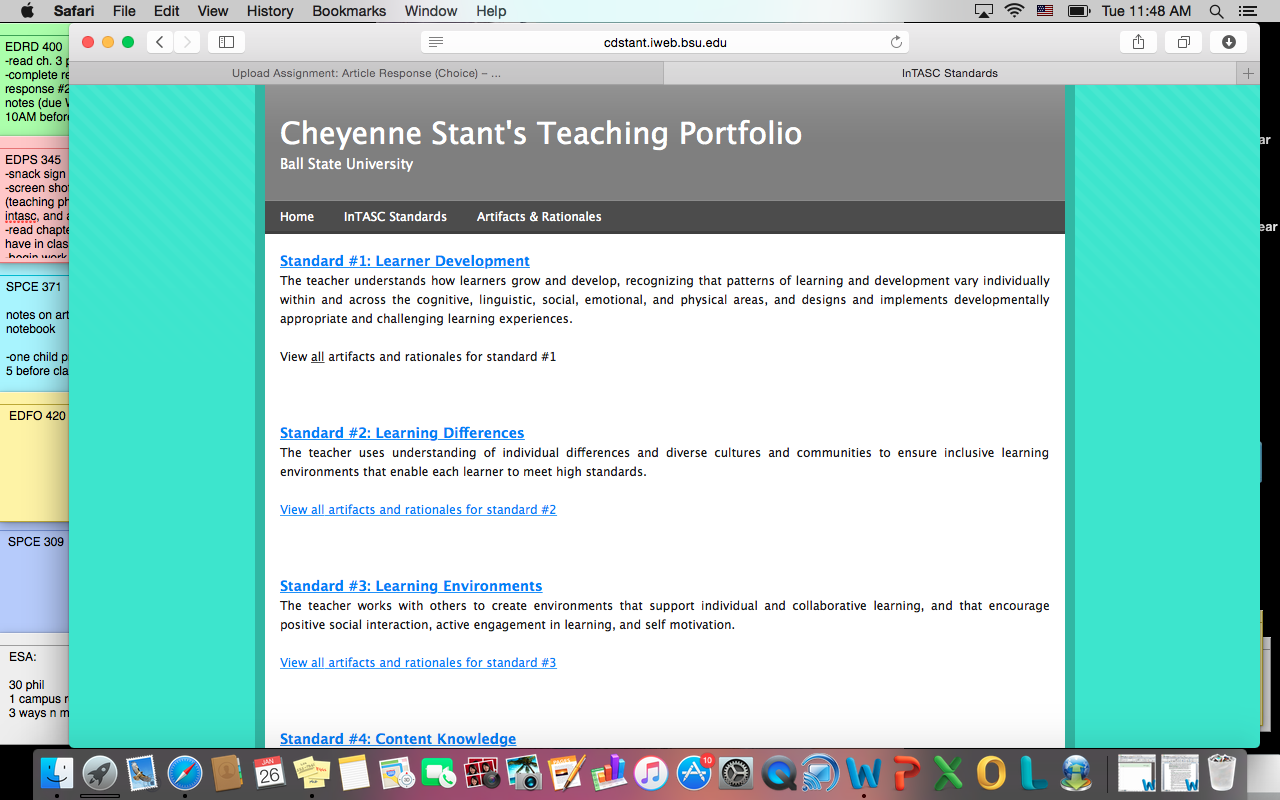Image resolution: width=1280 pixels, height=800 pixels.
Task: Open the Bookmarks menu in the menu bar
Action: click(349, 11)
